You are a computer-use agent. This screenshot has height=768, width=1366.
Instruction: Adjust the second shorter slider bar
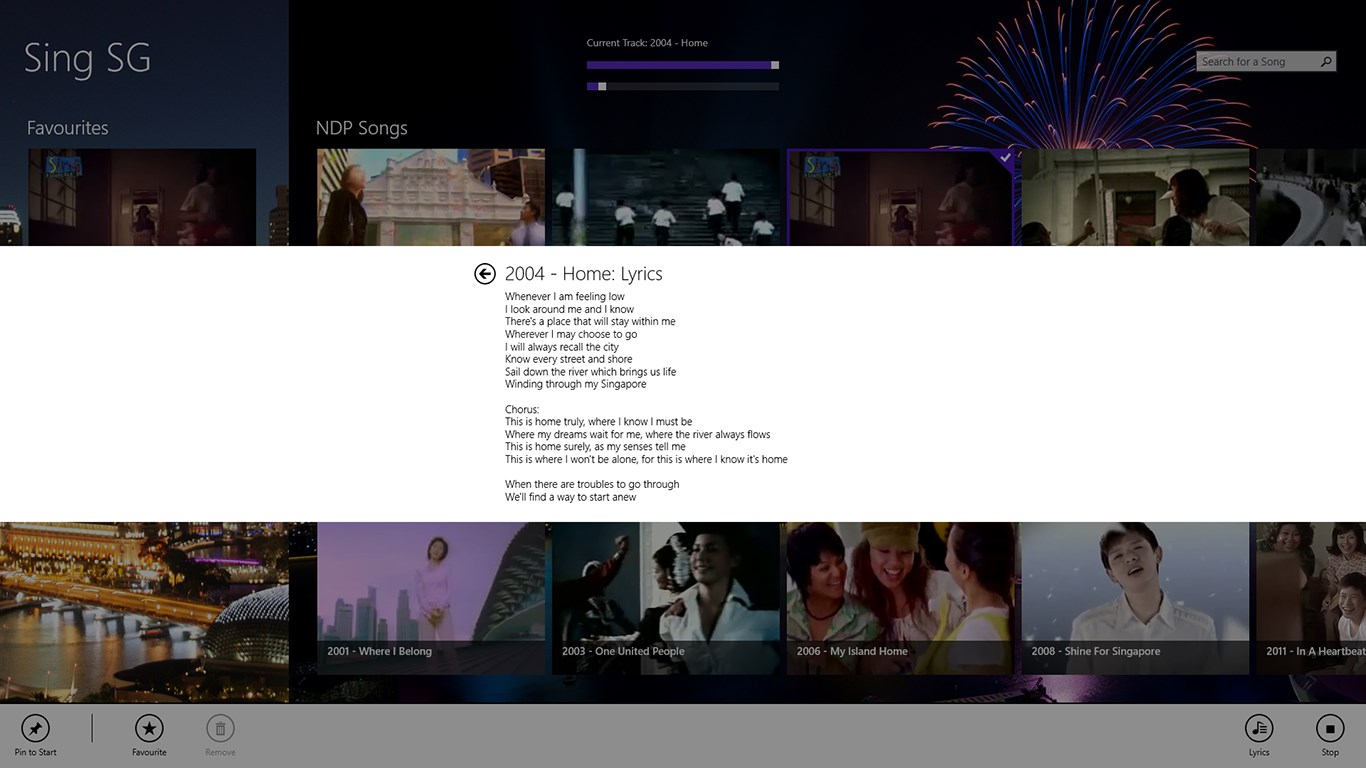(x=683, y=86)
